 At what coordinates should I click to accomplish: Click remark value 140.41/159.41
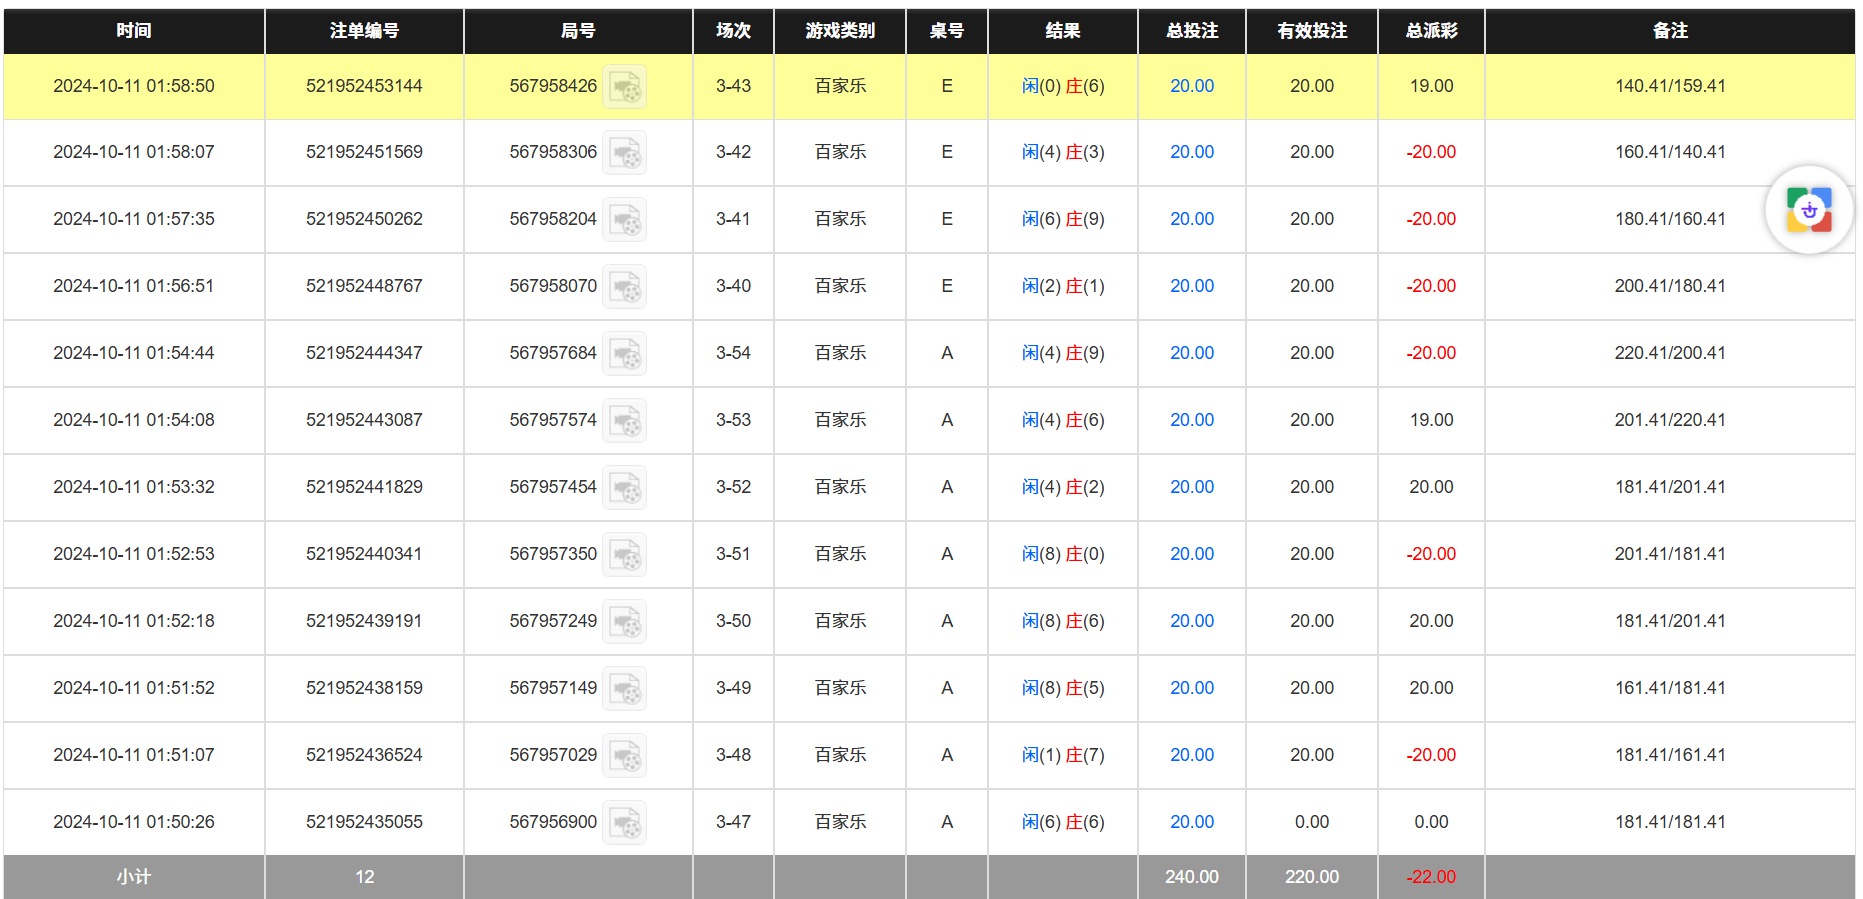tap(1670, 86)
